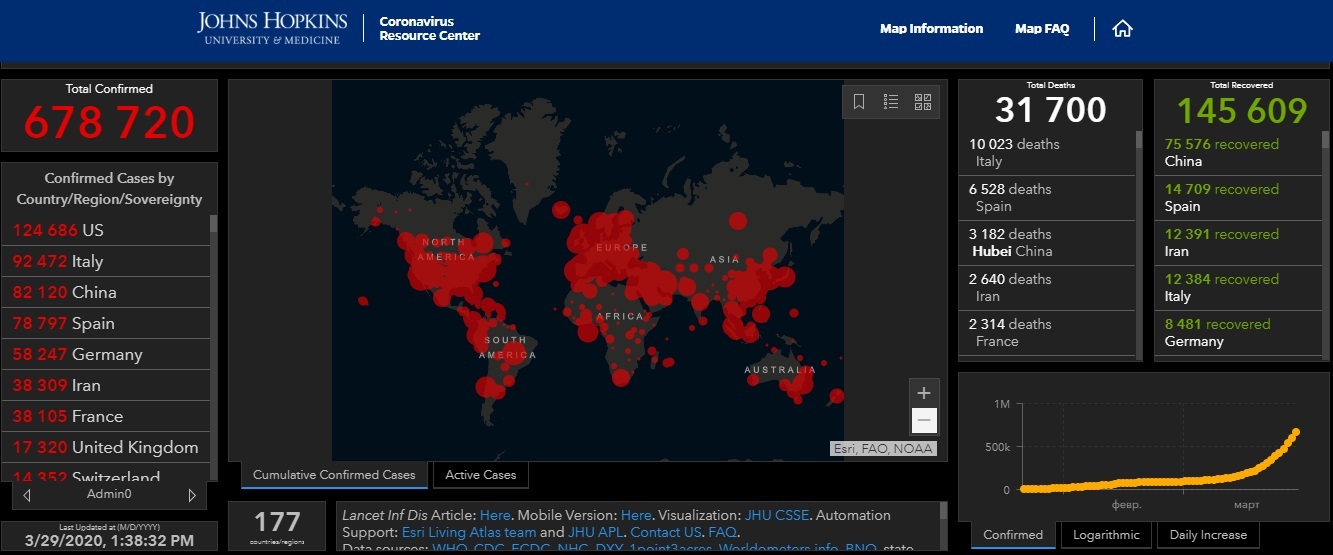
Task: Open Map FAQ menu
Action: click(x=1042, y=29)
